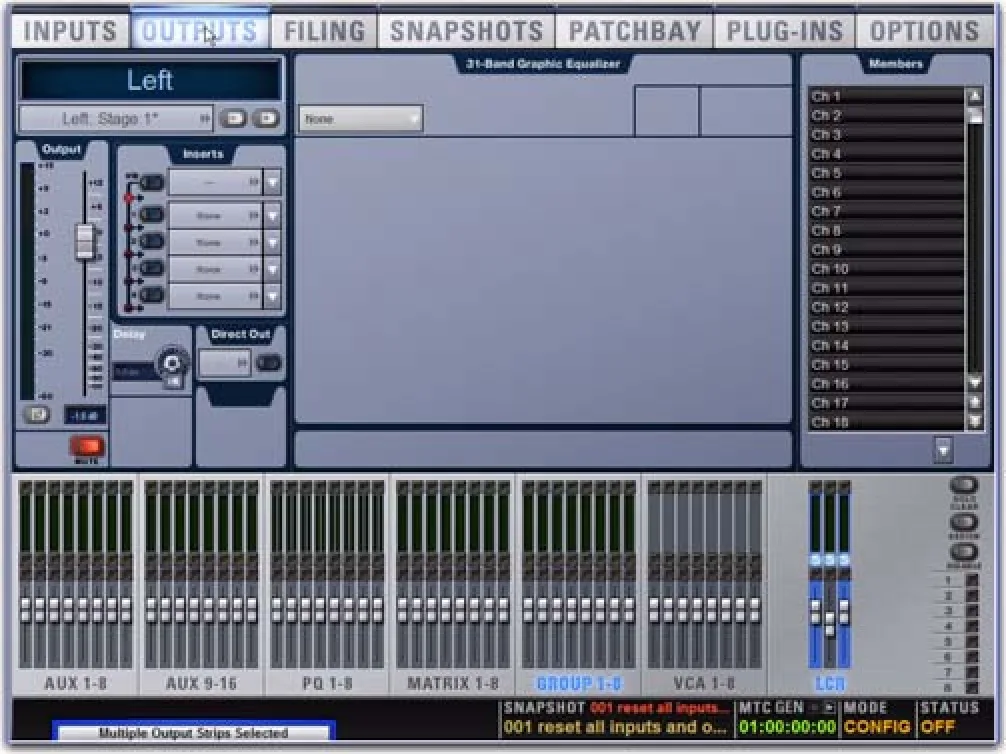Click the small button beneath the Delay knob
Viewport: 1006px width, 754px height.
click(x=173, y=382)
